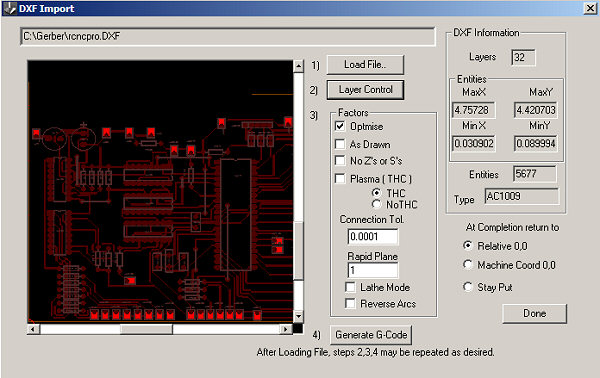Close the DXF Import dialog
The width and height of the screenshot is (600, 378).
click(x=590, y=8)
